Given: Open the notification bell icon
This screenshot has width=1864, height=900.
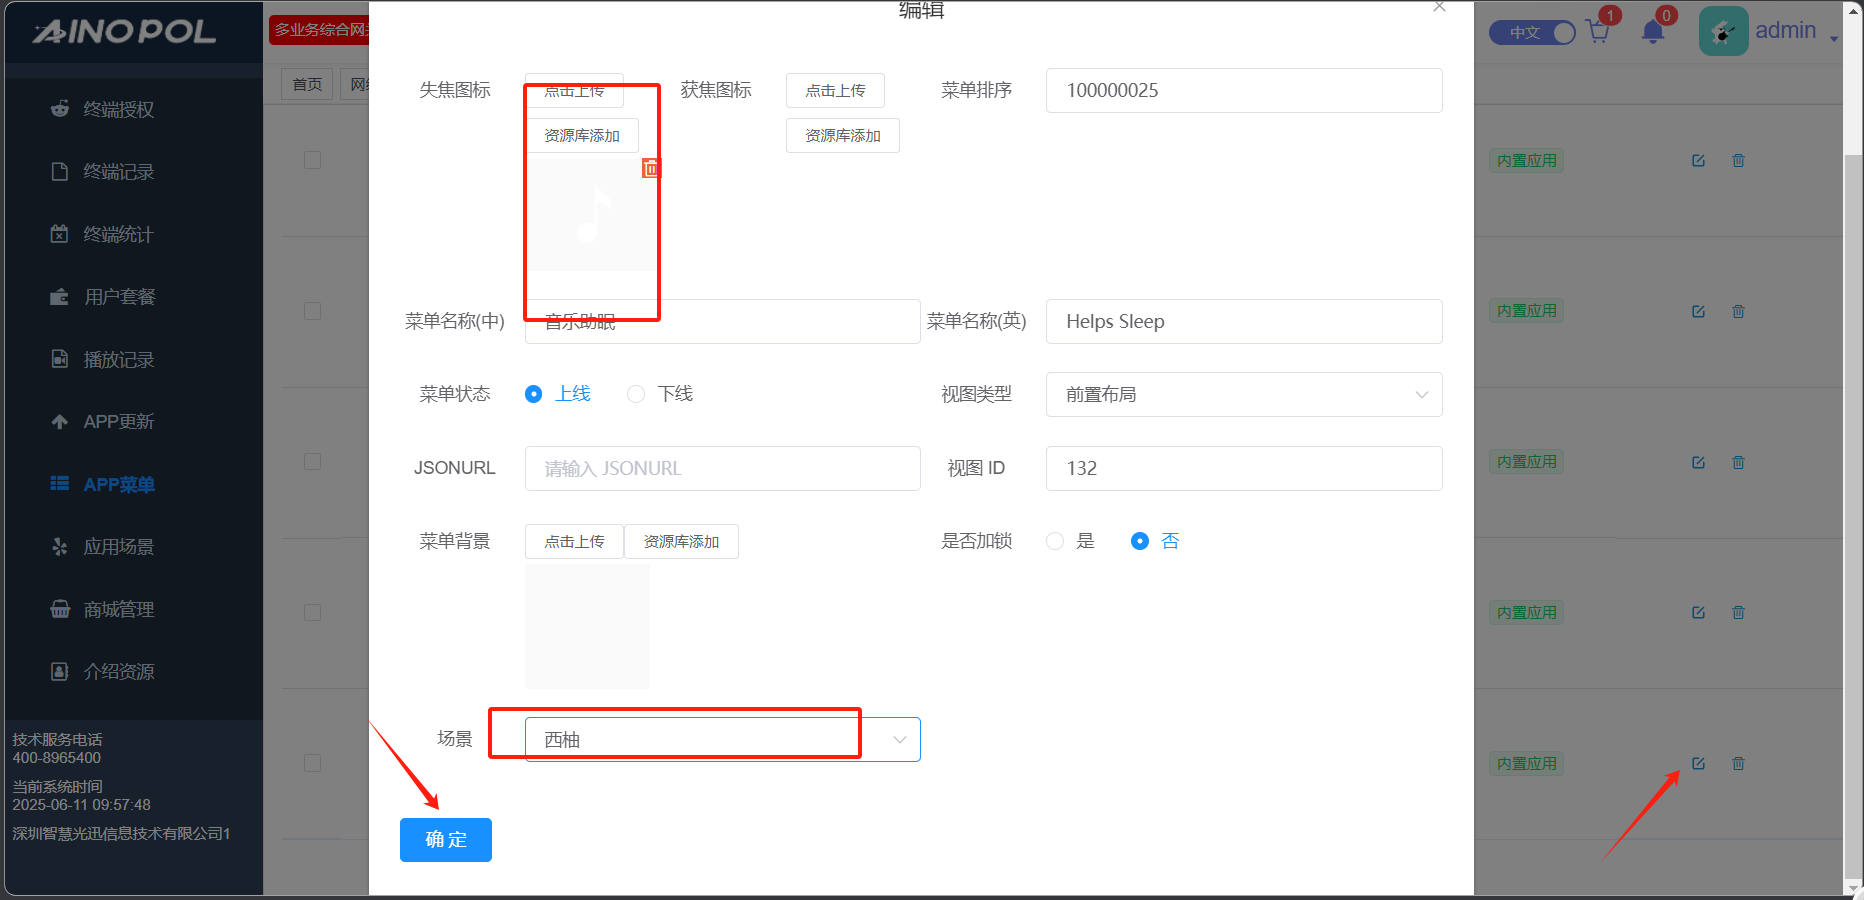Looking at the screenshot, I should [x=1653, y=32].
